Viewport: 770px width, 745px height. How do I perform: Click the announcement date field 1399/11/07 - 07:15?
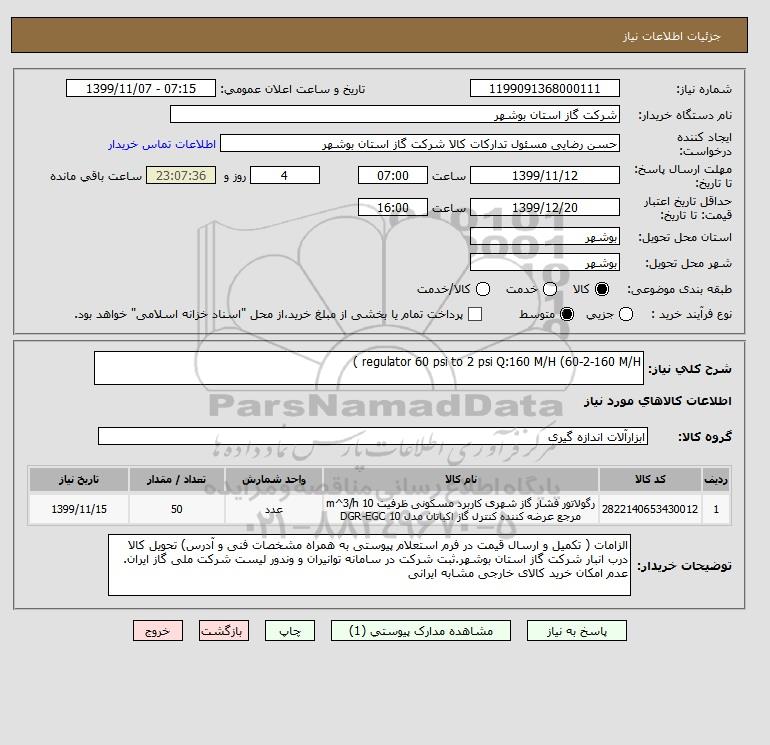coord(141,89)
